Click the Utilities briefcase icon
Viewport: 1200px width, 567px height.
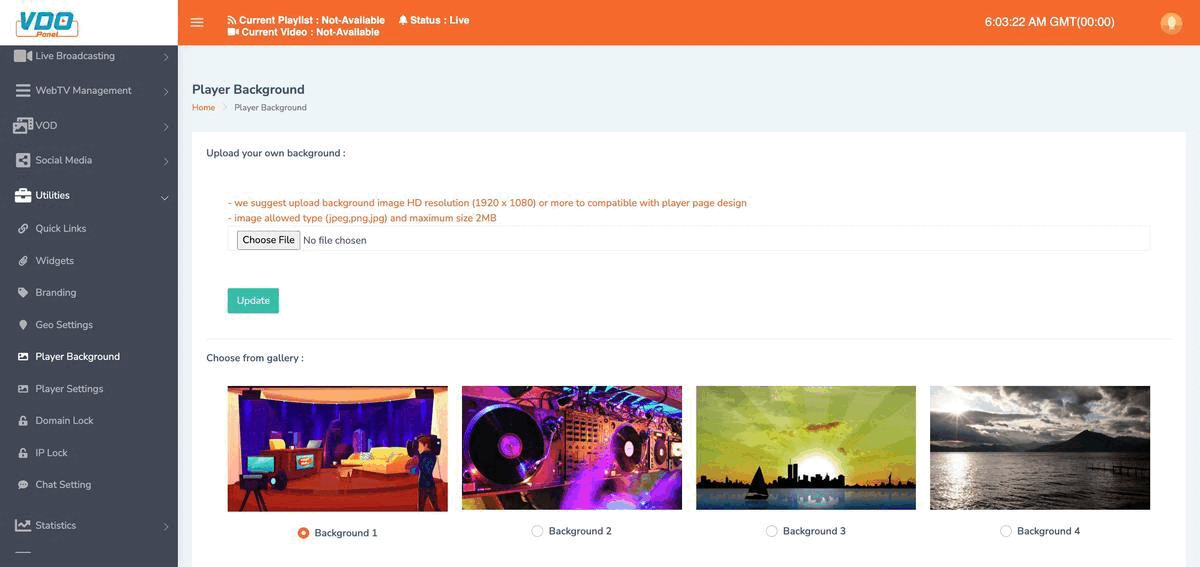click(23, 195)
